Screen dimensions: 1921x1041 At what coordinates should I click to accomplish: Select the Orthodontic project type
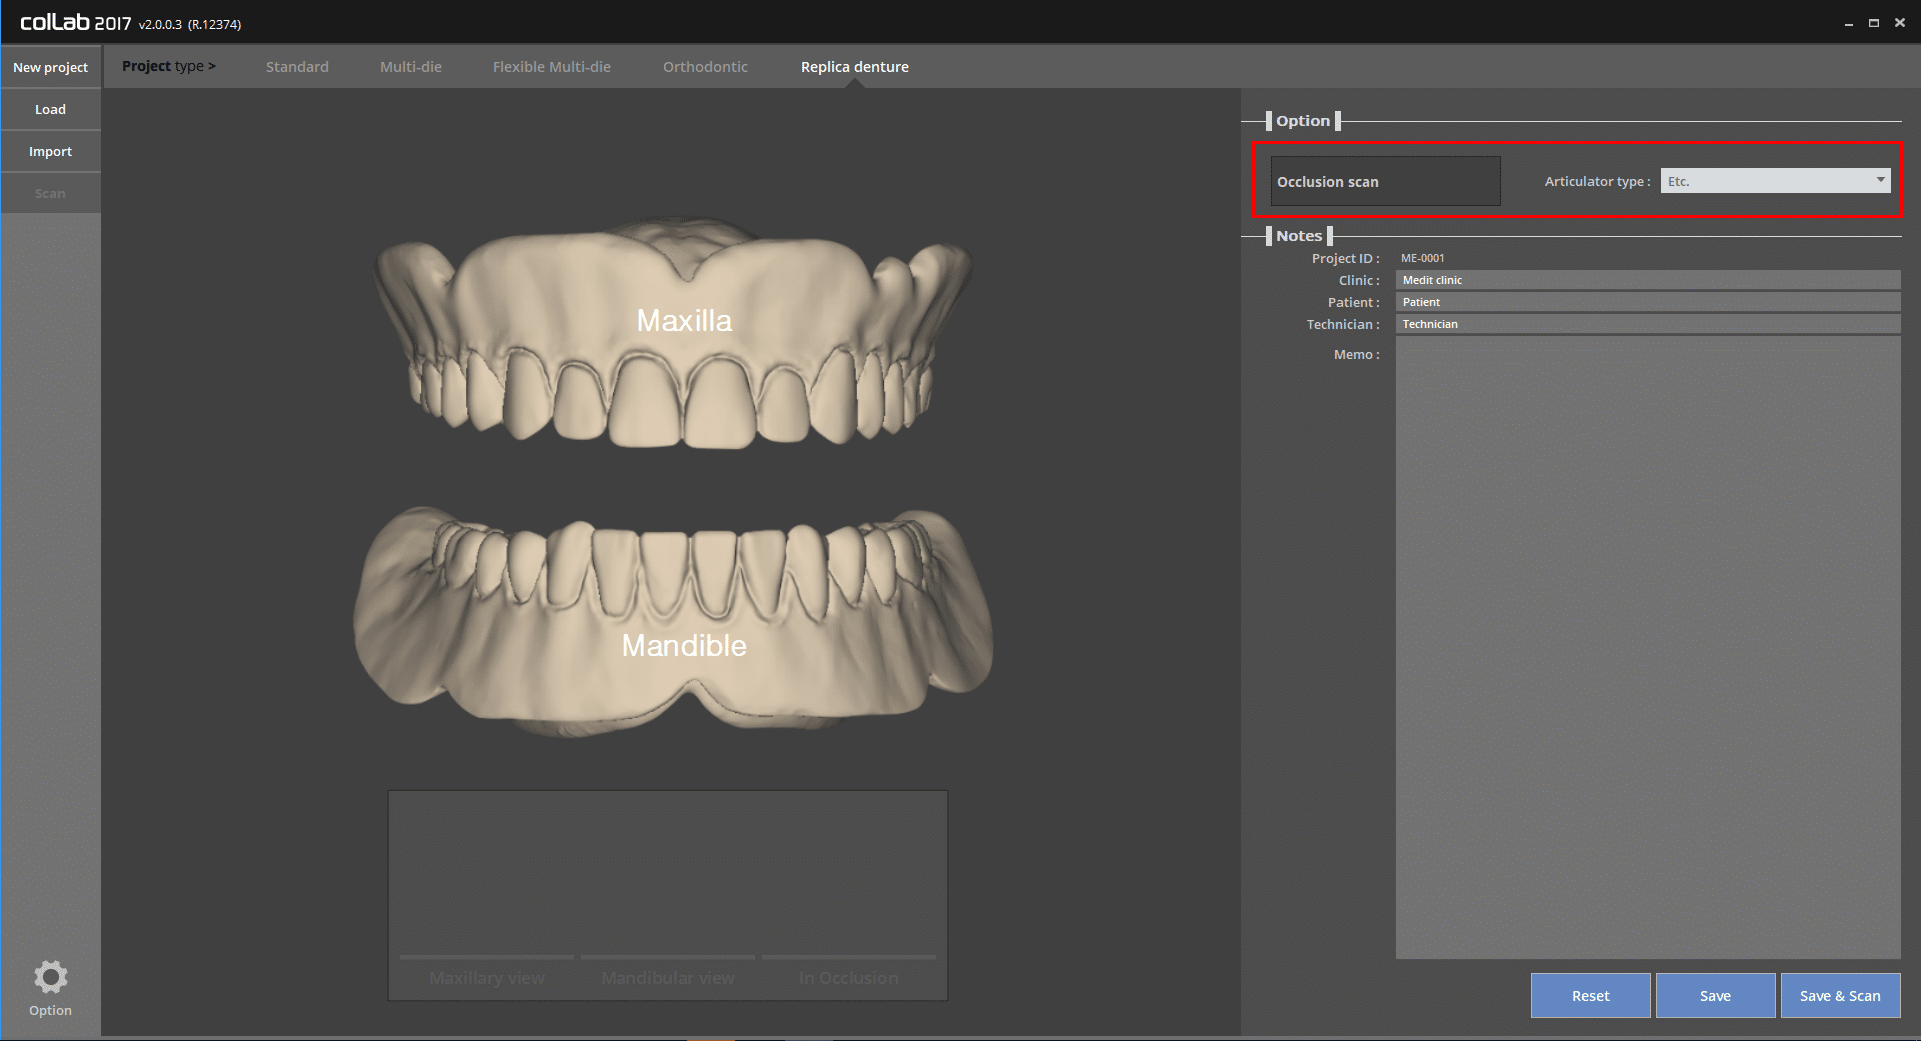click(x=705, y=67)
